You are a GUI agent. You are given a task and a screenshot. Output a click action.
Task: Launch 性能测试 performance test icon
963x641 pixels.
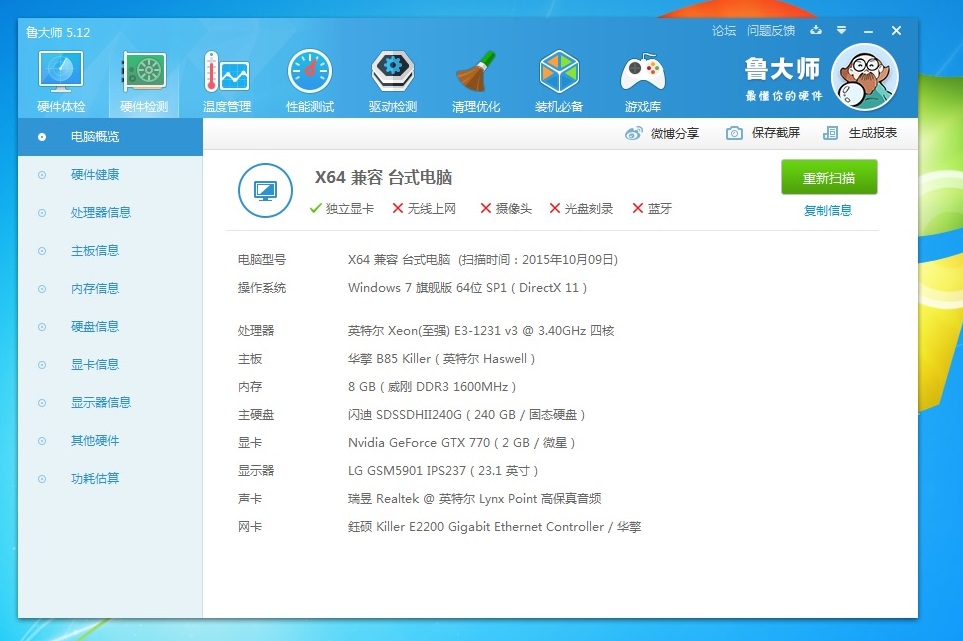tap(310, 81)
